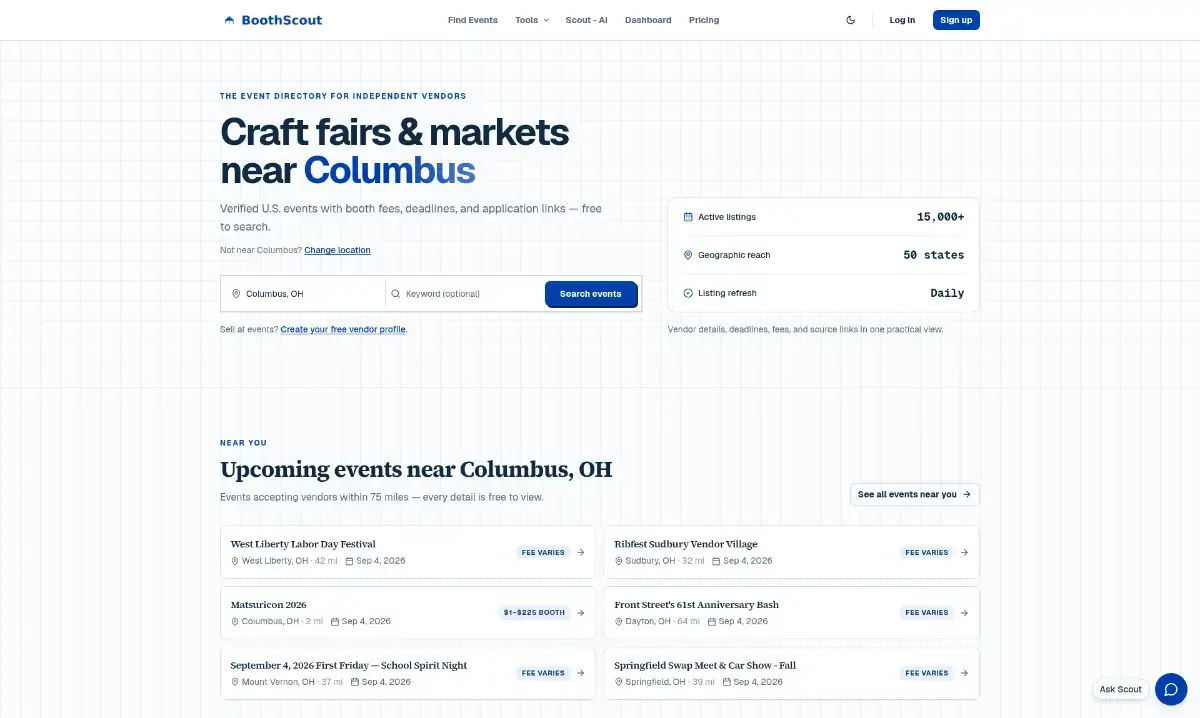Click the BoothScout tent logo icon

[229, 20]
